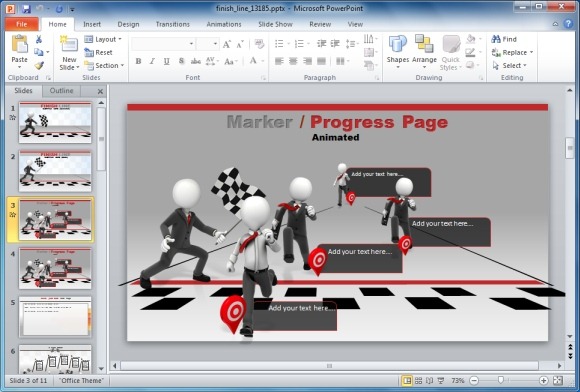Screen dimensions: 580x392
Task: Align text right
Action: (x=307, y=61)
